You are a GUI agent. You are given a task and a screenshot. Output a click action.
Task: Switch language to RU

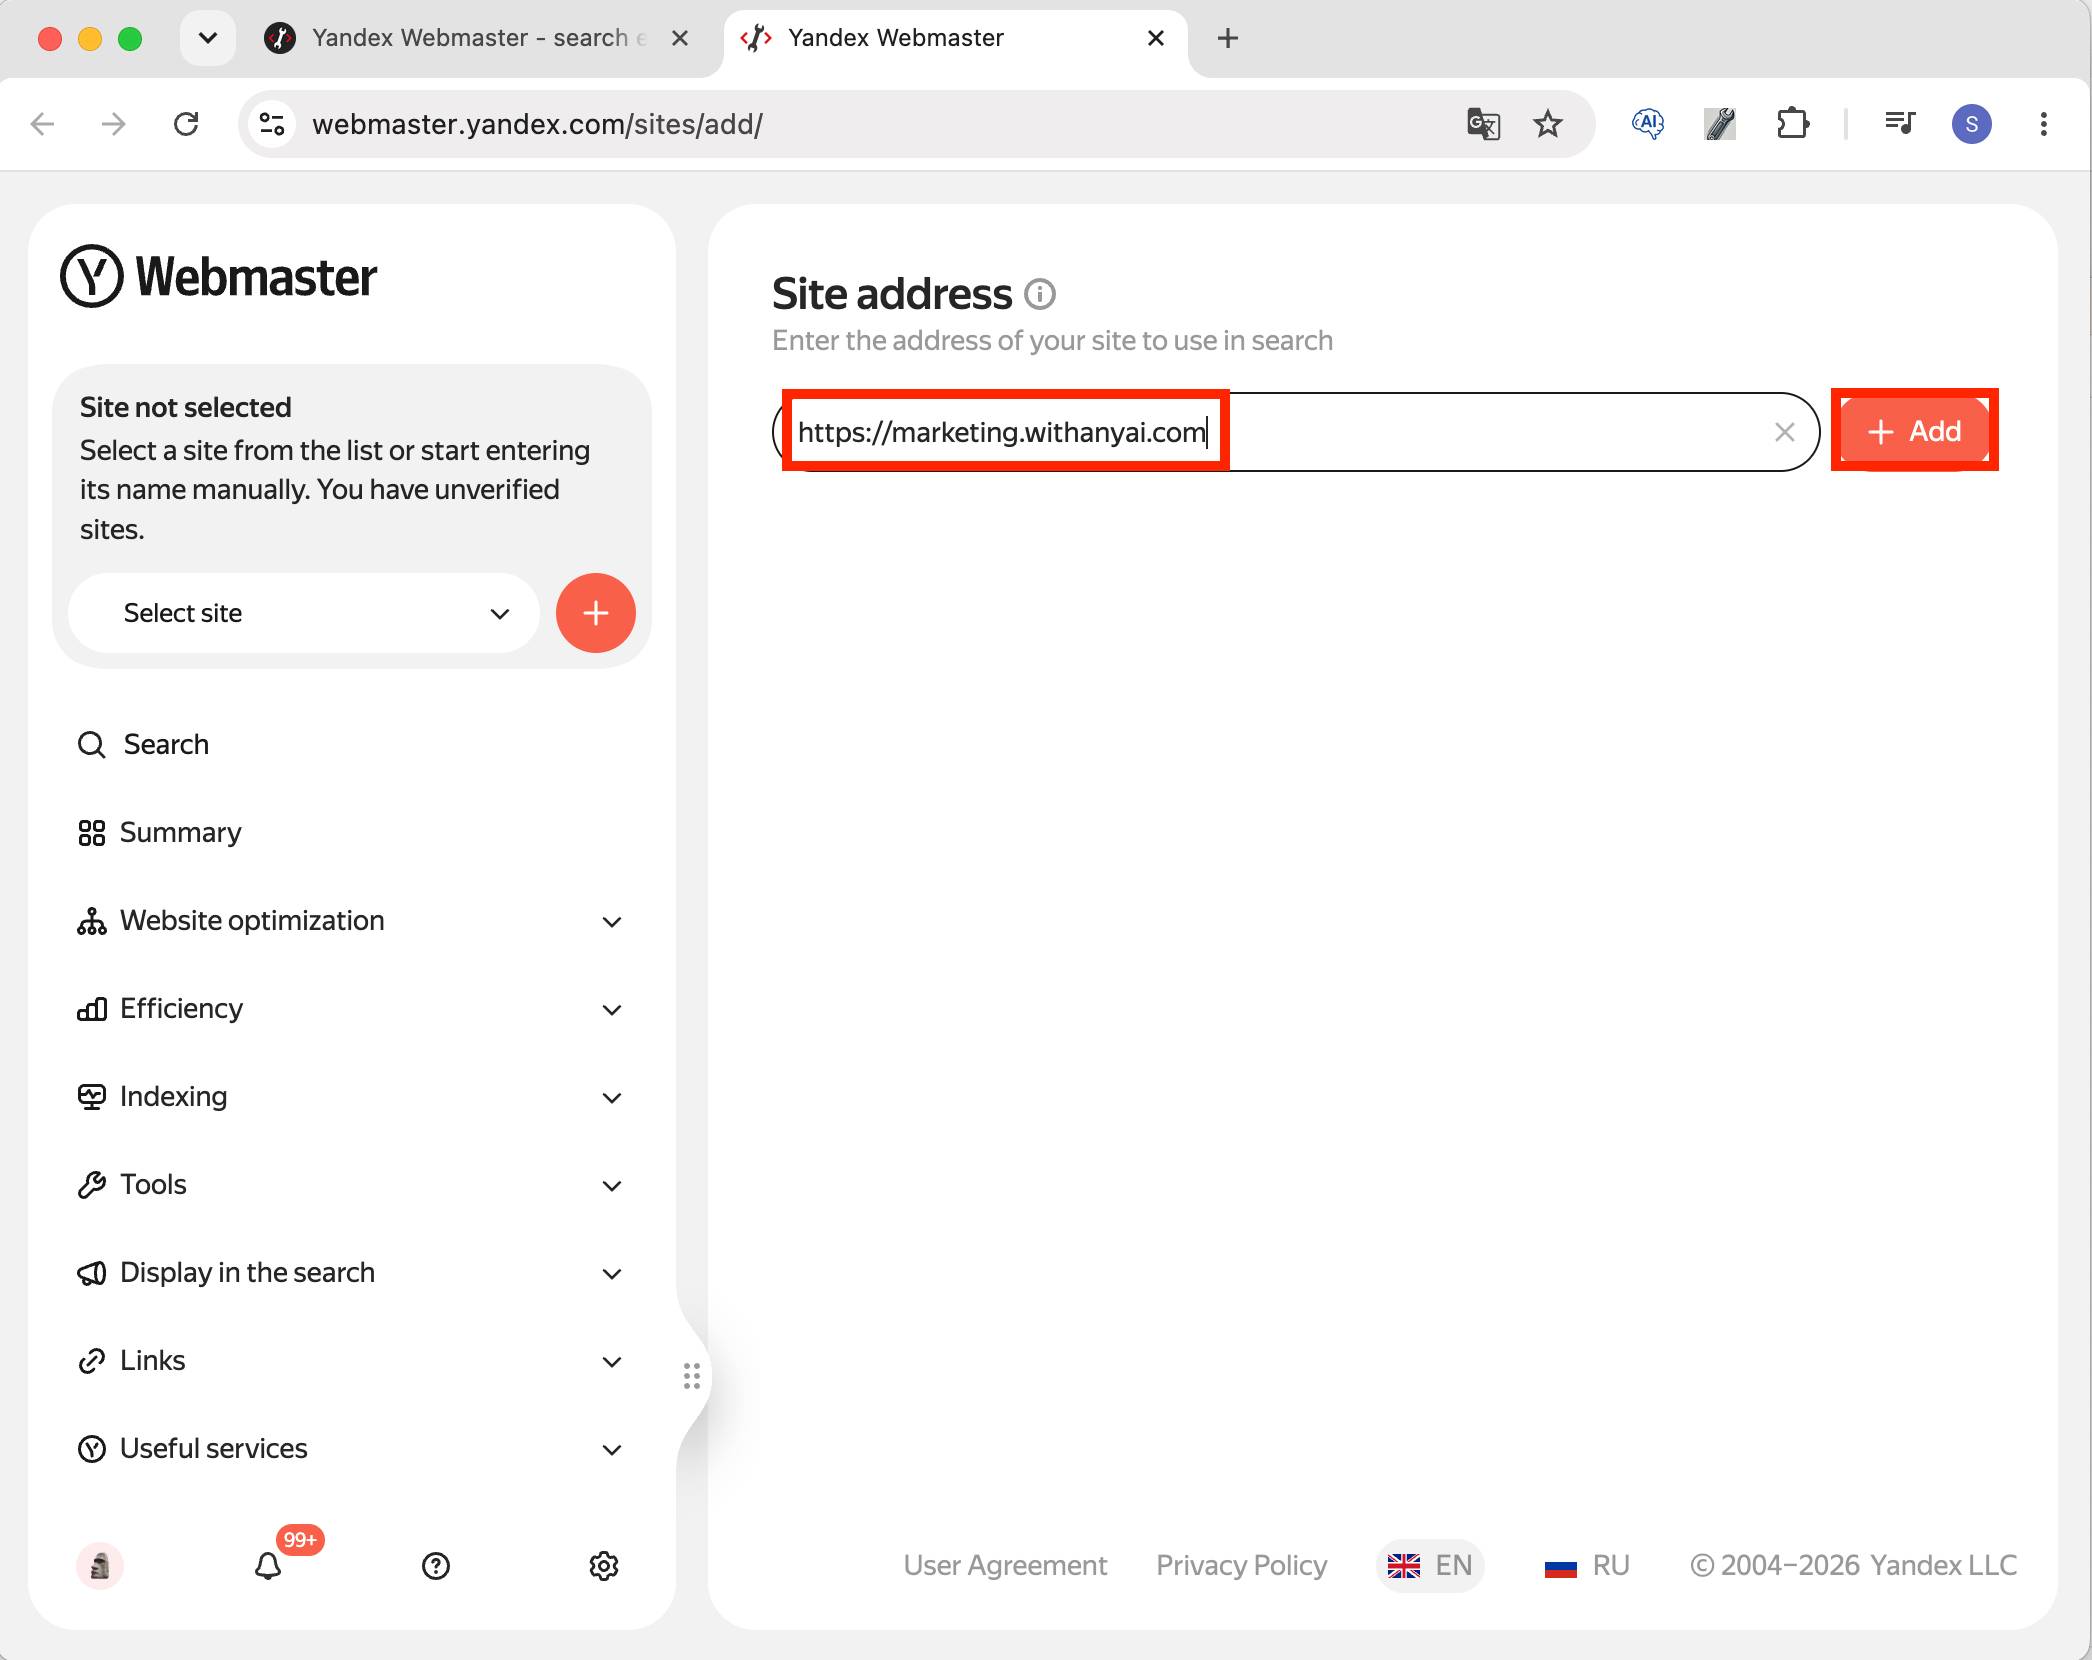coord(1587,1565)
